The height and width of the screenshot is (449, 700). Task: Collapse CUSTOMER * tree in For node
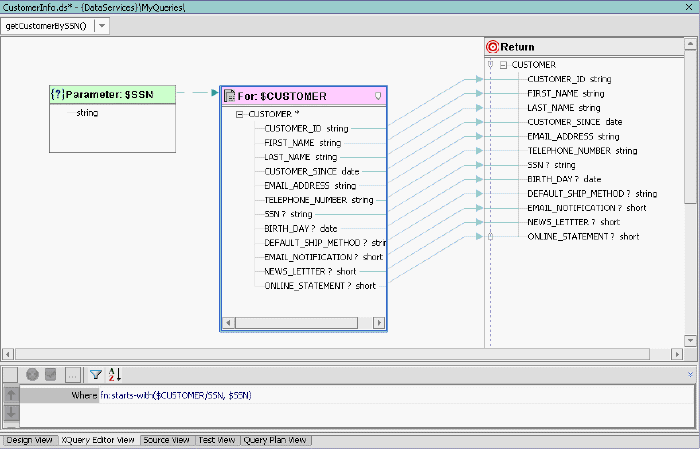pyautogui.click(x=239, y=115)
